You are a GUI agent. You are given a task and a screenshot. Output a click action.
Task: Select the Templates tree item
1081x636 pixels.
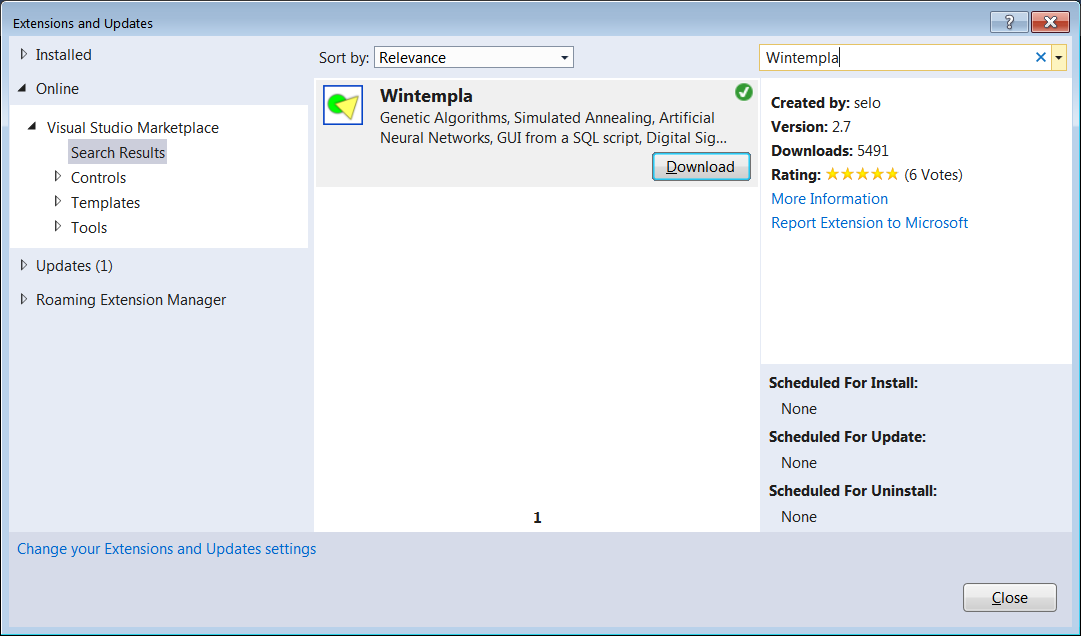tap(105, 203)
